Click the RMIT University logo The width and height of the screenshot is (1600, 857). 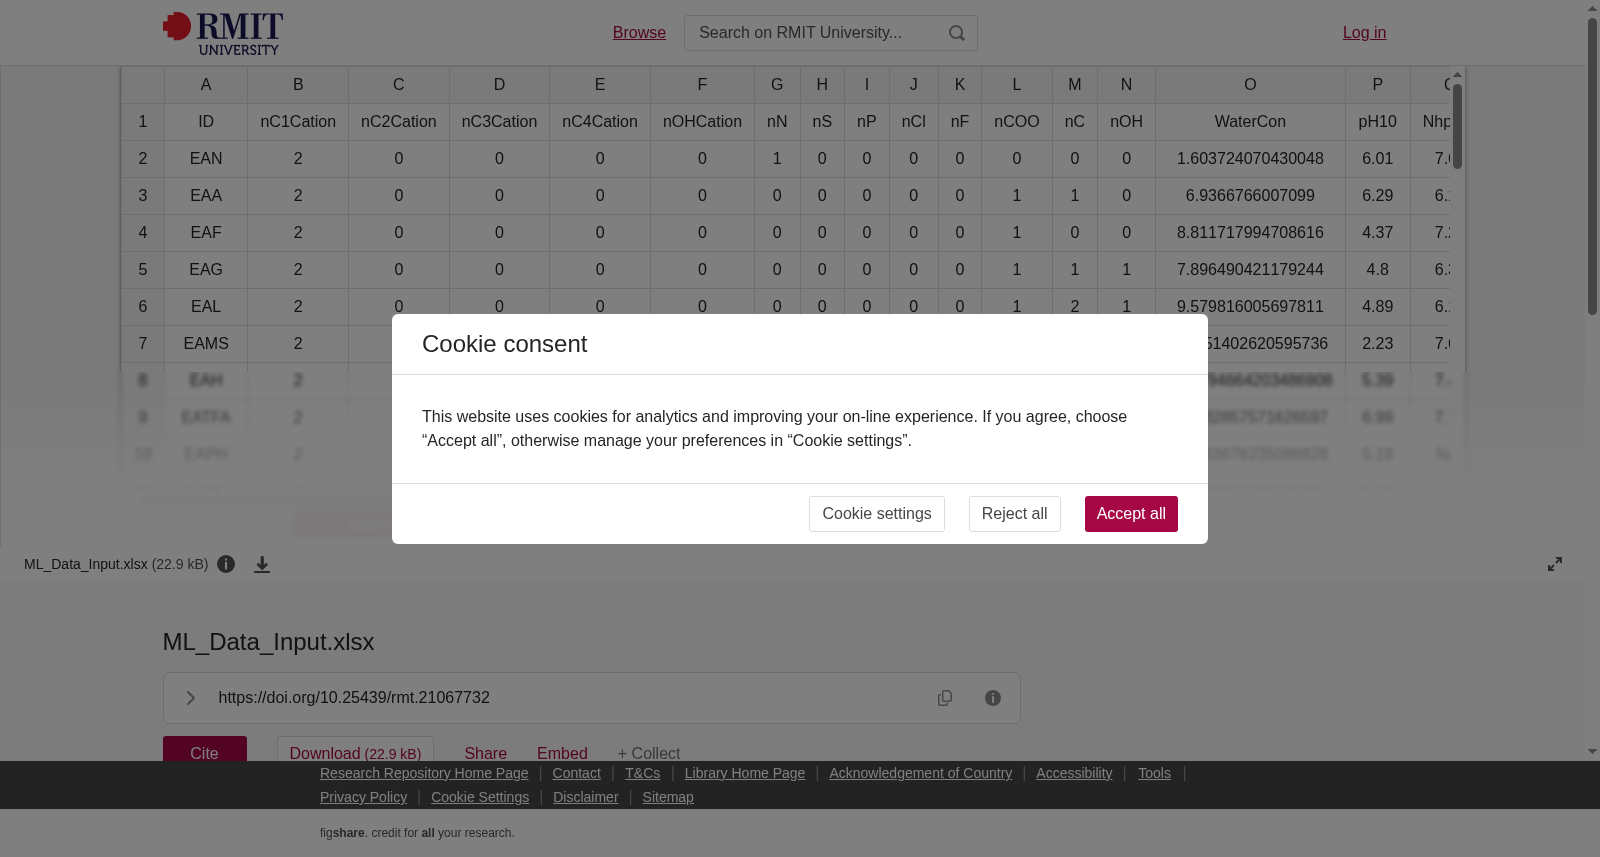pyautogui.click(x=223, y=33)
